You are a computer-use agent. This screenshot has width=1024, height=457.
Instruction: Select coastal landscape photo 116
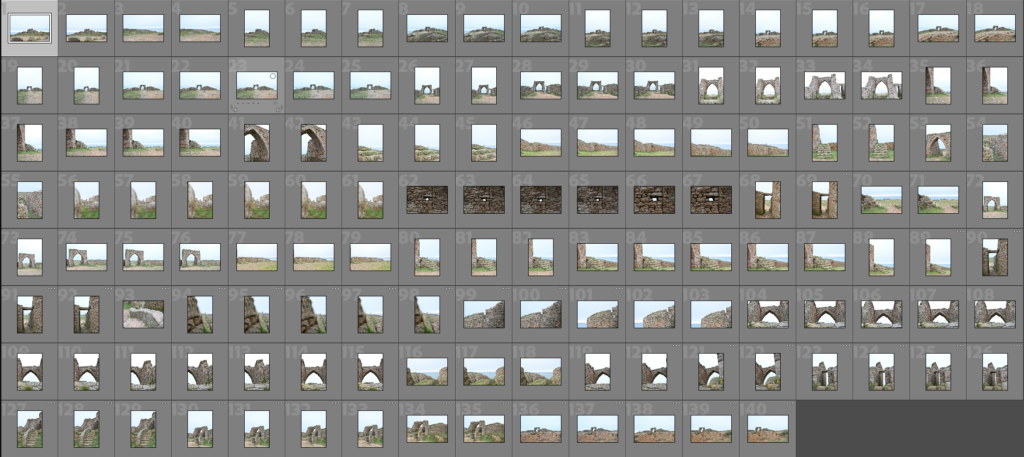(x=427, y=371)
